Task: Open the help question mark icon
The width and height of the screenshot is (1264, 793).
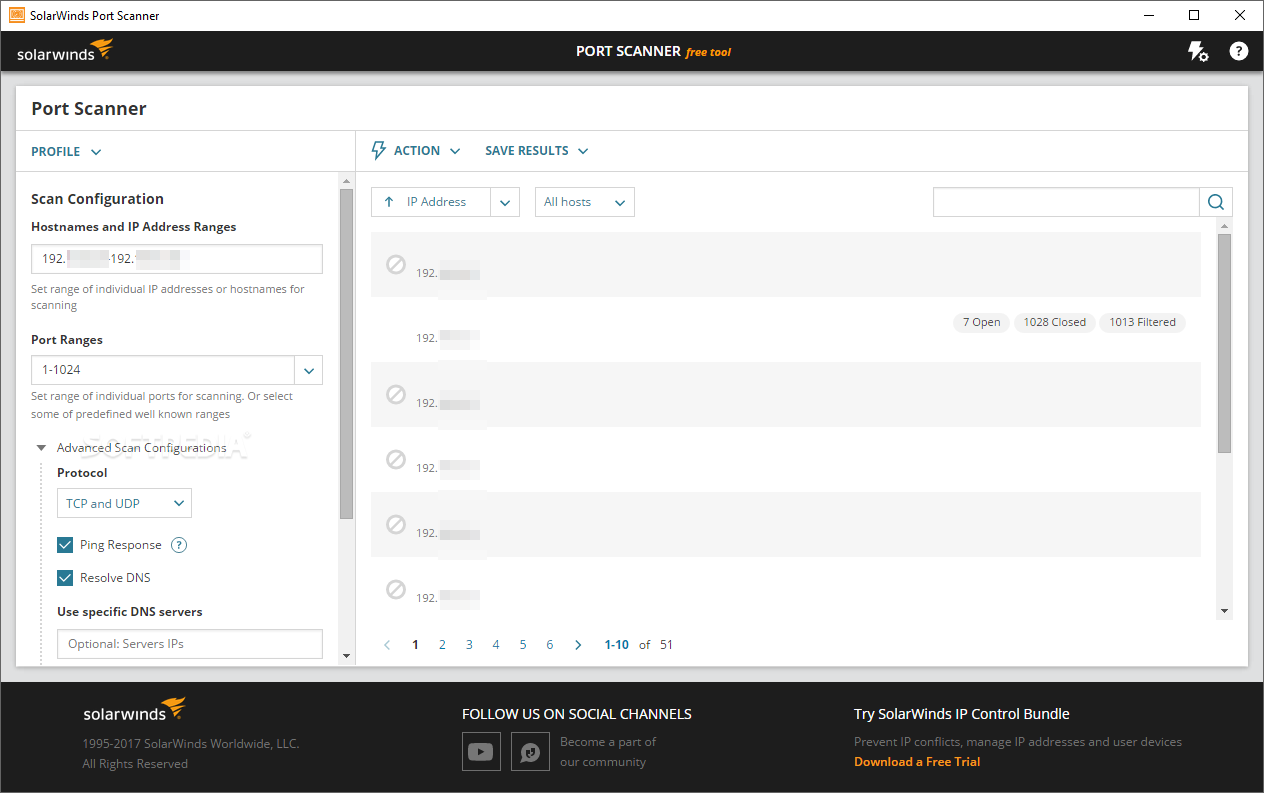Action: point(1239,51)
